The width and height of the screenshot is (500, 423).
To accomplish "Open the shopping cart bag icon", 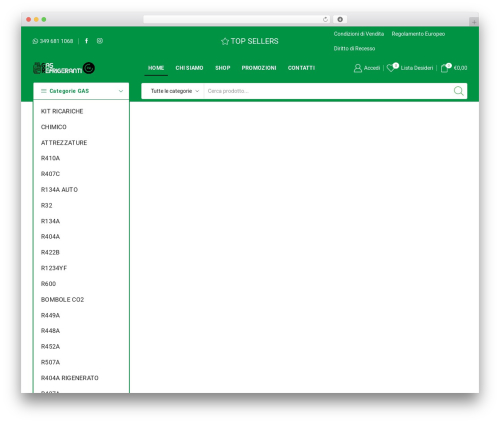I will tap(444, 68).
